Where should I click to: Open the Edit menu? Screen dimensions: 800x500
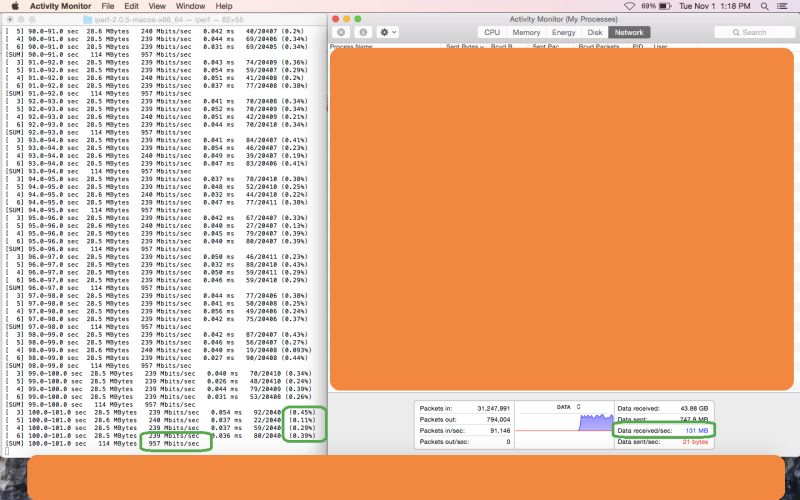coord(131,6)
